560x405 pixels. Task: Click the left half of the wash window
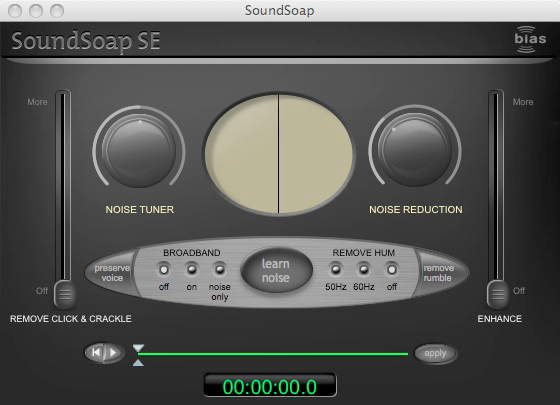point(242,154)
